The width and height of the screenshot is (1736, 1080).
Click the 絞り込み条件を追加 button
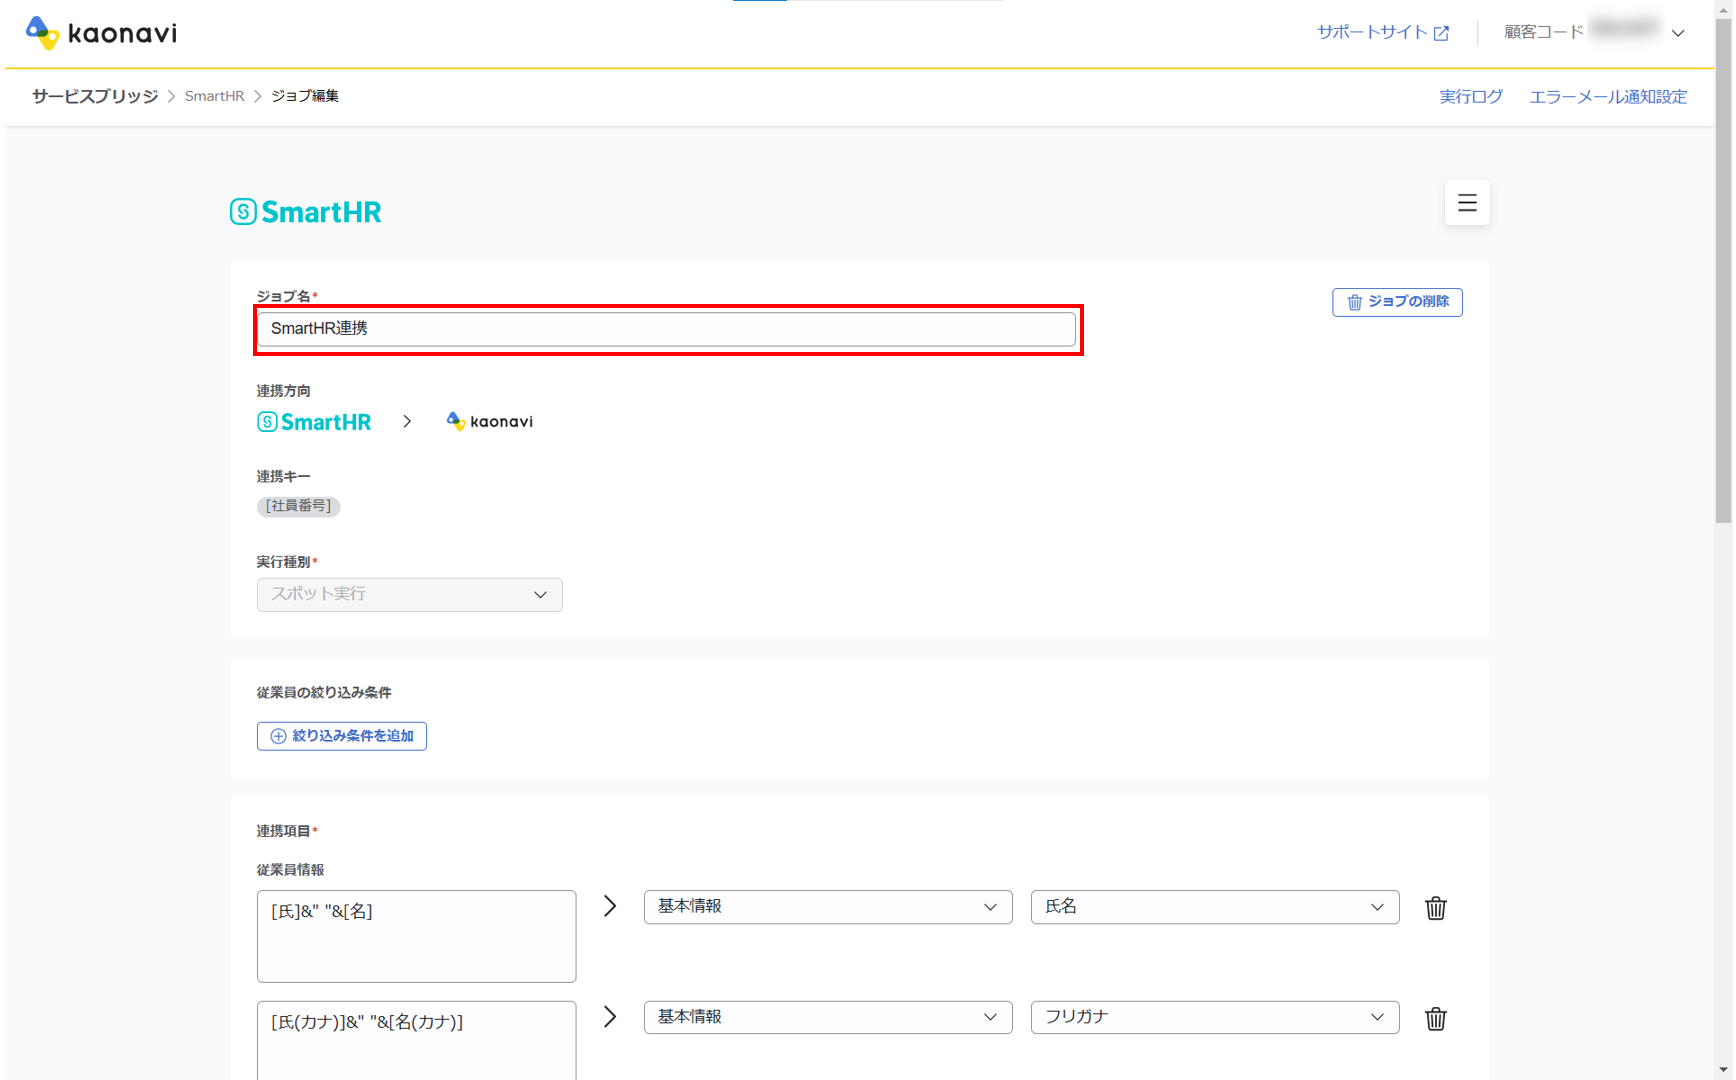tap(342, 736)
